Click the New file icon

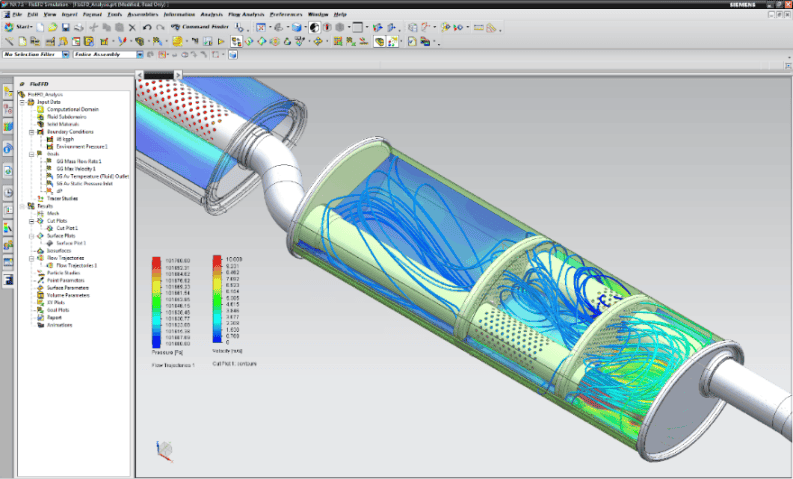coord(41,28)
